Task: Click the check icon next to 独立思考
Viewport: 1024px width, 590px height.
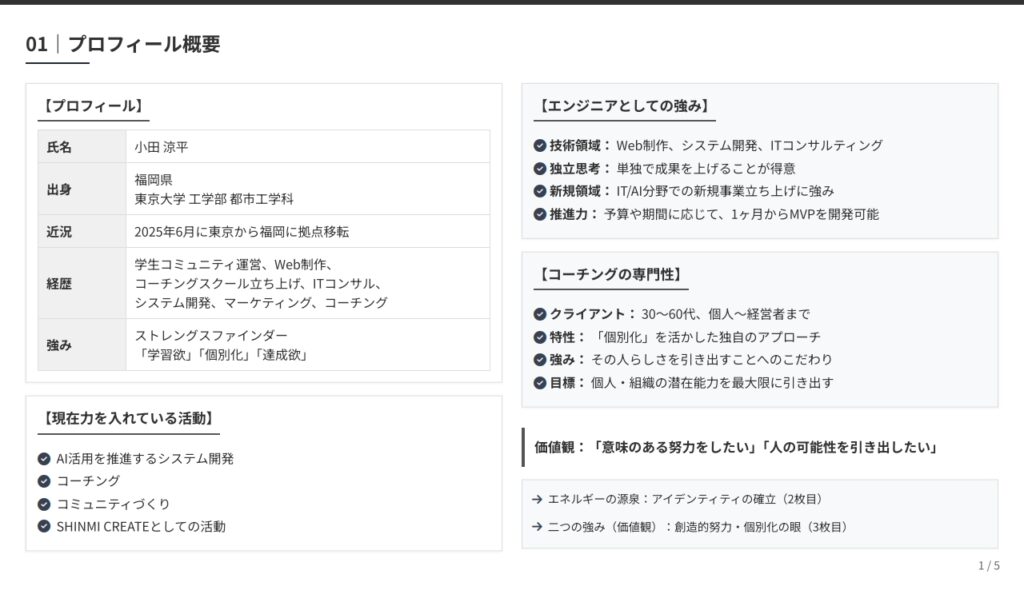Action: click(x=540, y=168)
